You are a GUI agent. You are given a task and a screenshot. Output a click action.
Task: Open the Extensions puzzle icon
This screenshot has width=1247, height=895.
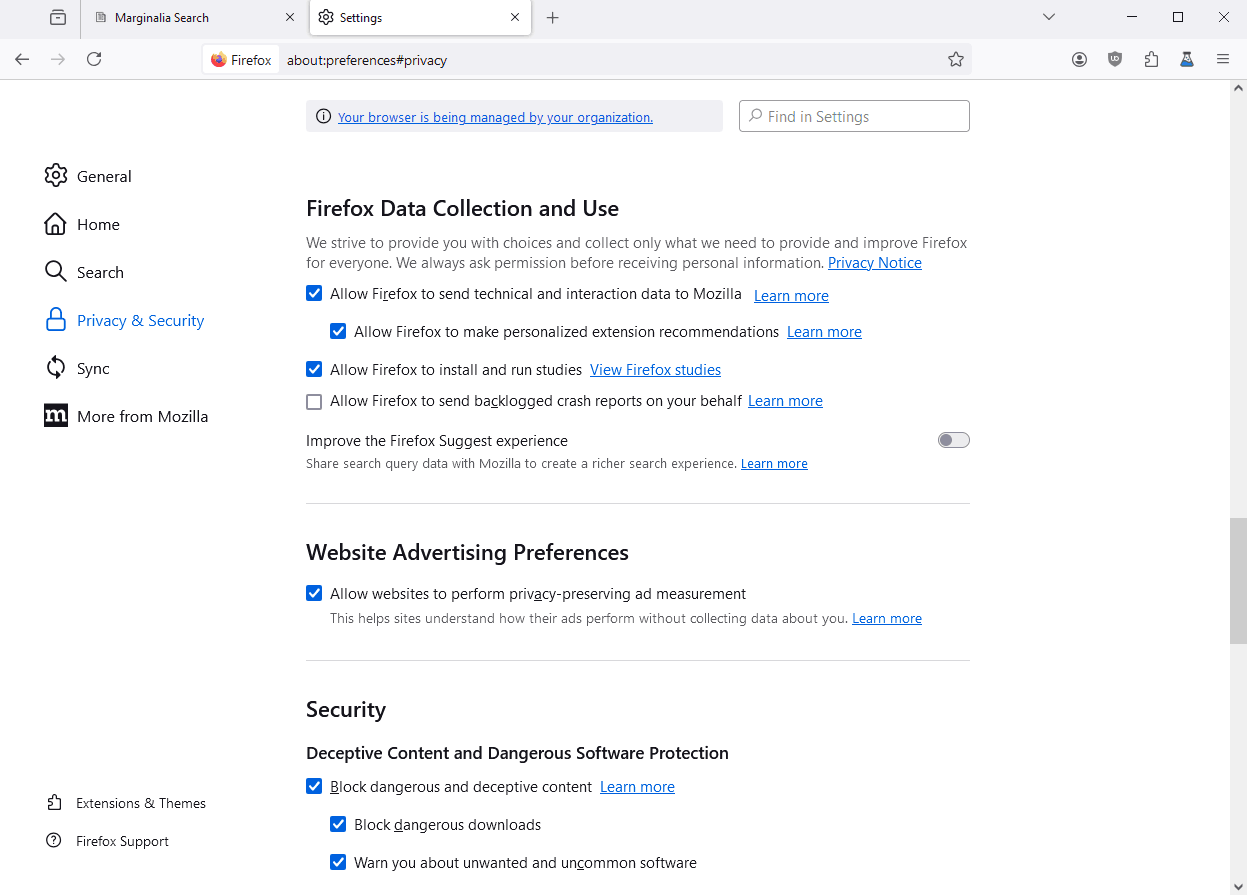[1151, 60]
